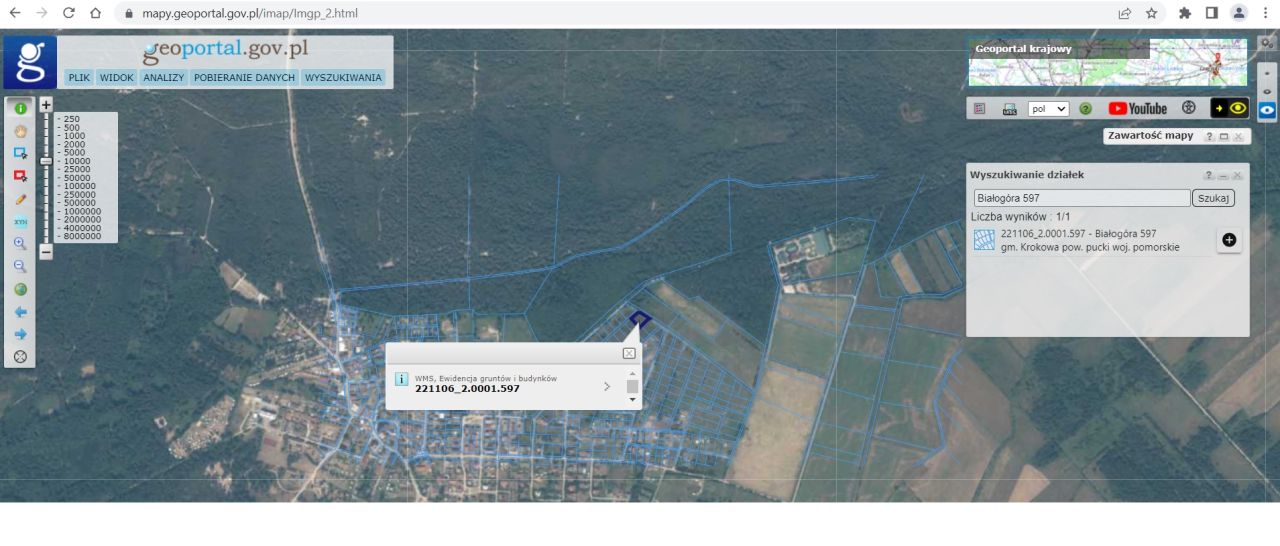Open help for Wyszukiwanie działek panel
Image resolution: width=1280 pixels, height=546 pixels.
coord(1209,175)
